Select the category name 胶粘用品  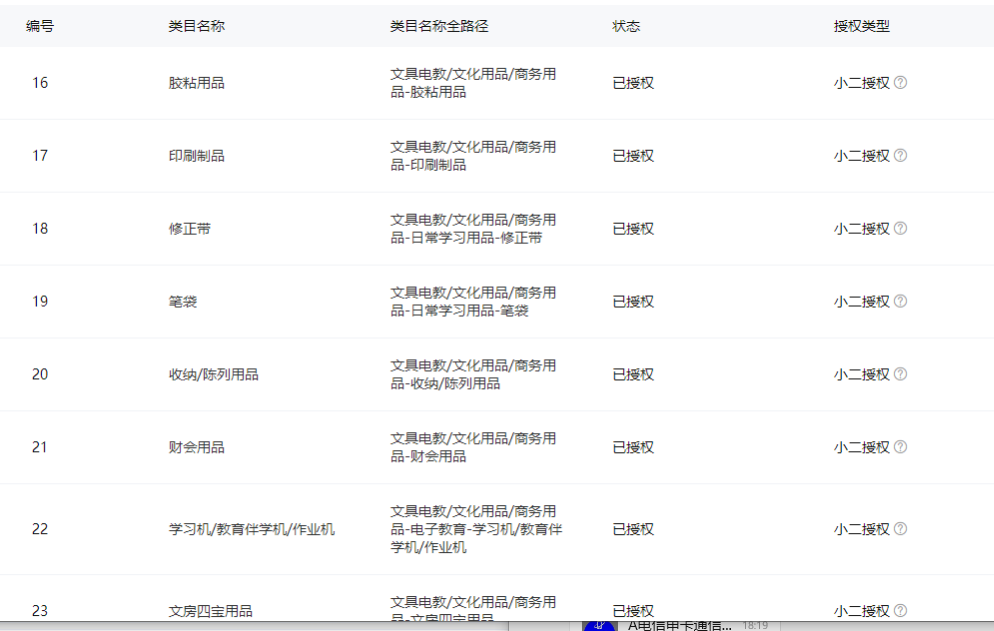[197, 82]
